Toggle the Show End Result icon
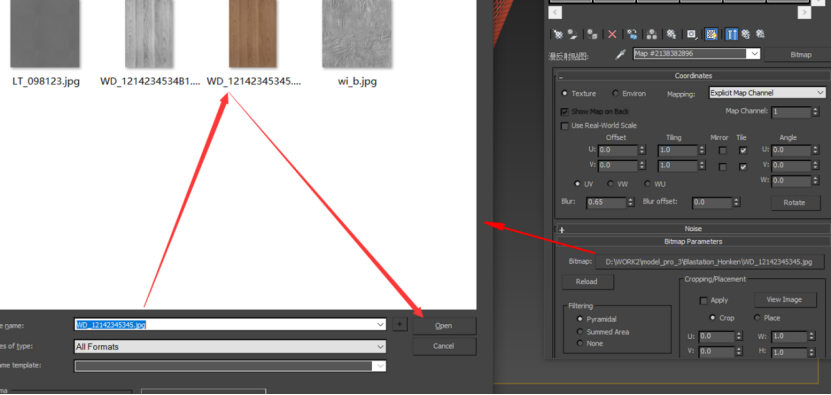The width and height of the screenshot is (831, 395). tap(731, 34)
